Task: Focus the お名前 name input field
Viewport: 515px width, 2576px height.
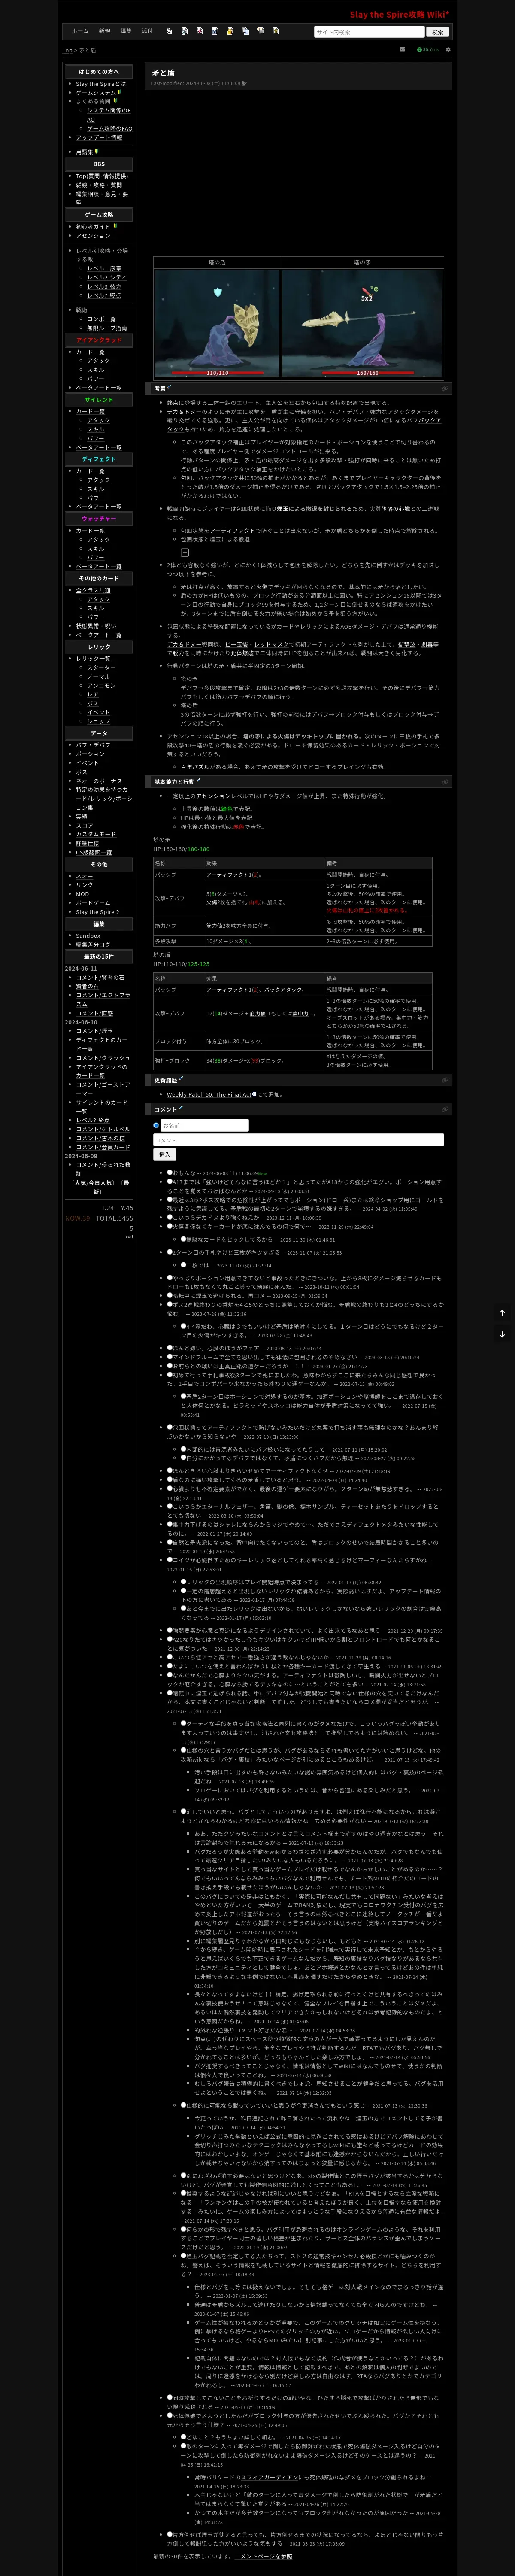Action: pos(204,1125)
